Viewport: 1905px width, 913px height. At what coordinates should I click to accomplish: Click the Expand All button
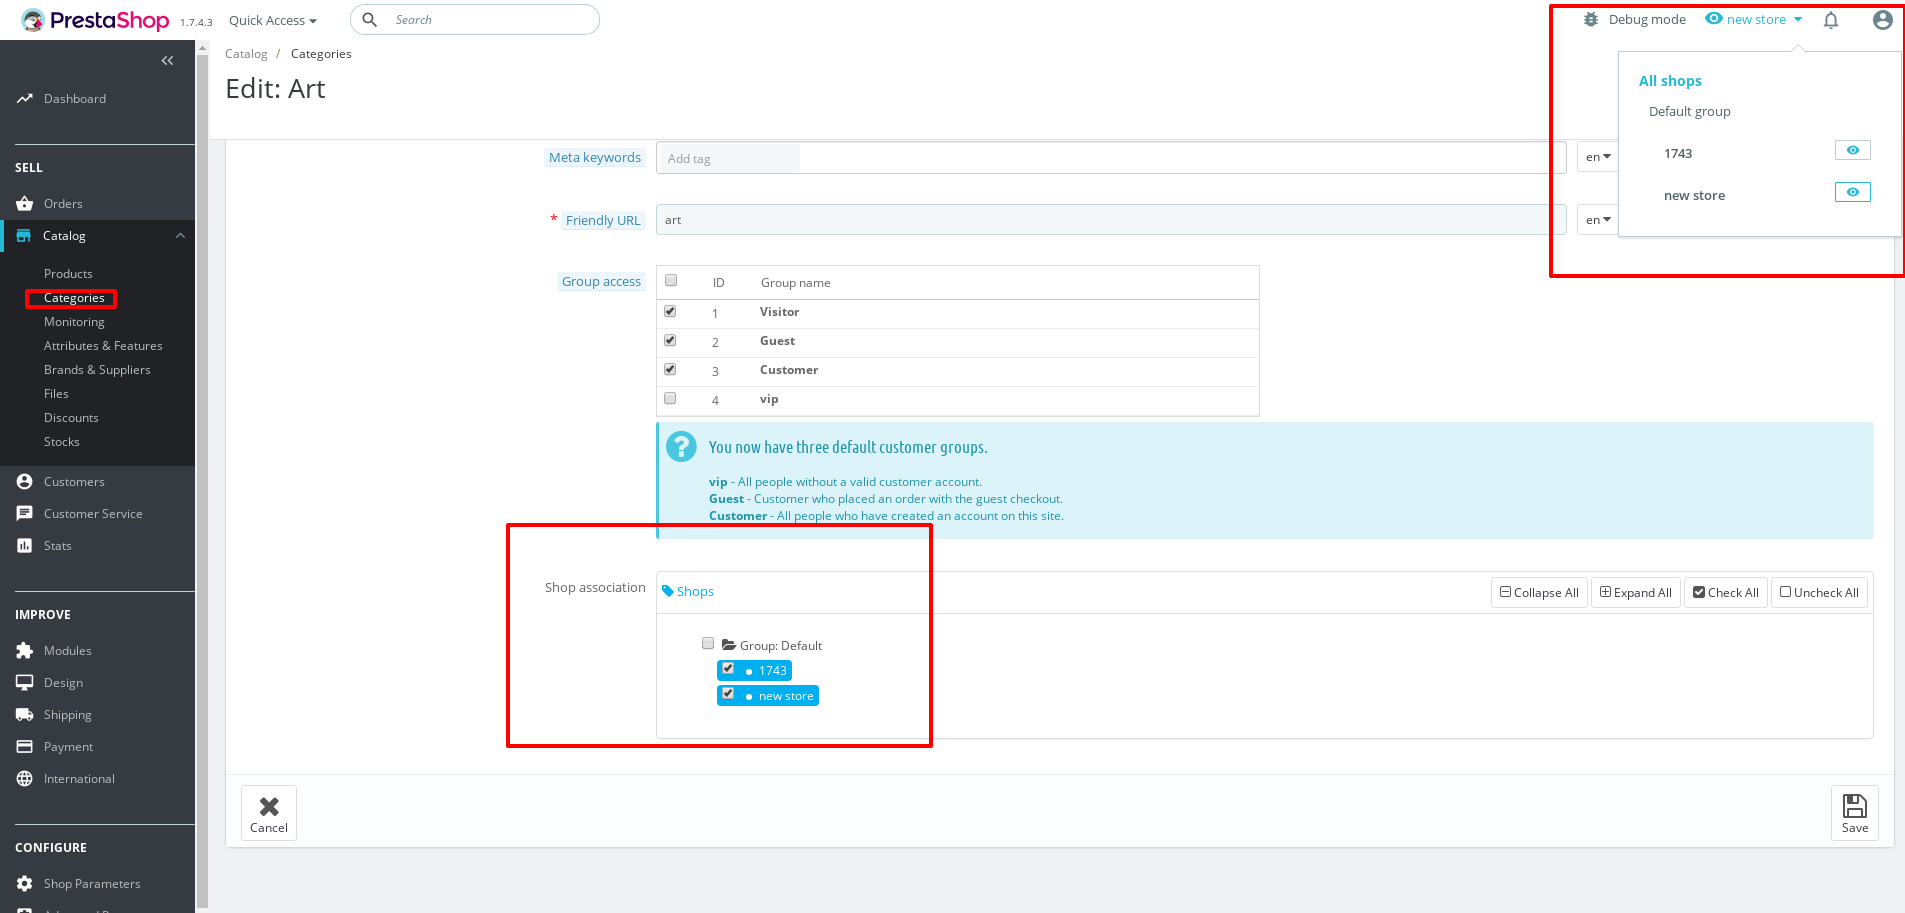[1636, 593]
